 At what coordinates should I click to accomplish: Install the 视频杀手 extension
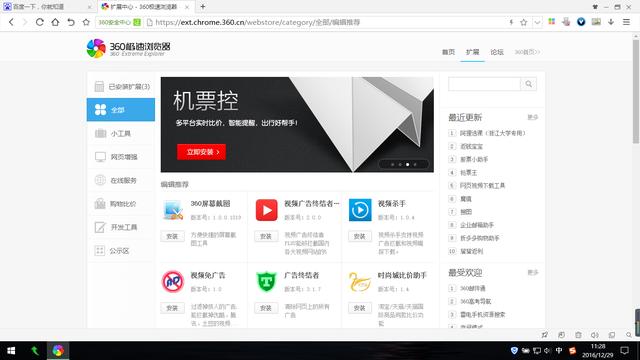pyautogui.click(x=360, y=236)
